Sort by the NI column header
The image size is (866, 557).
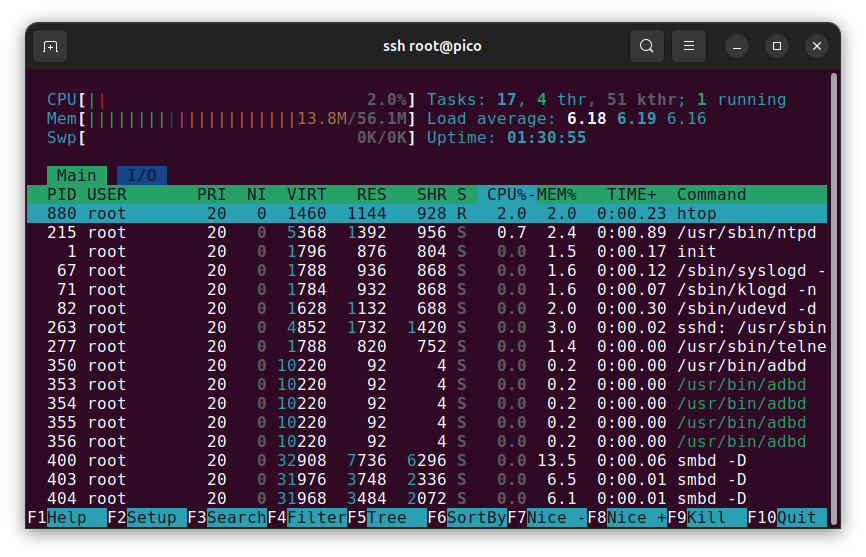pos(256,195)
